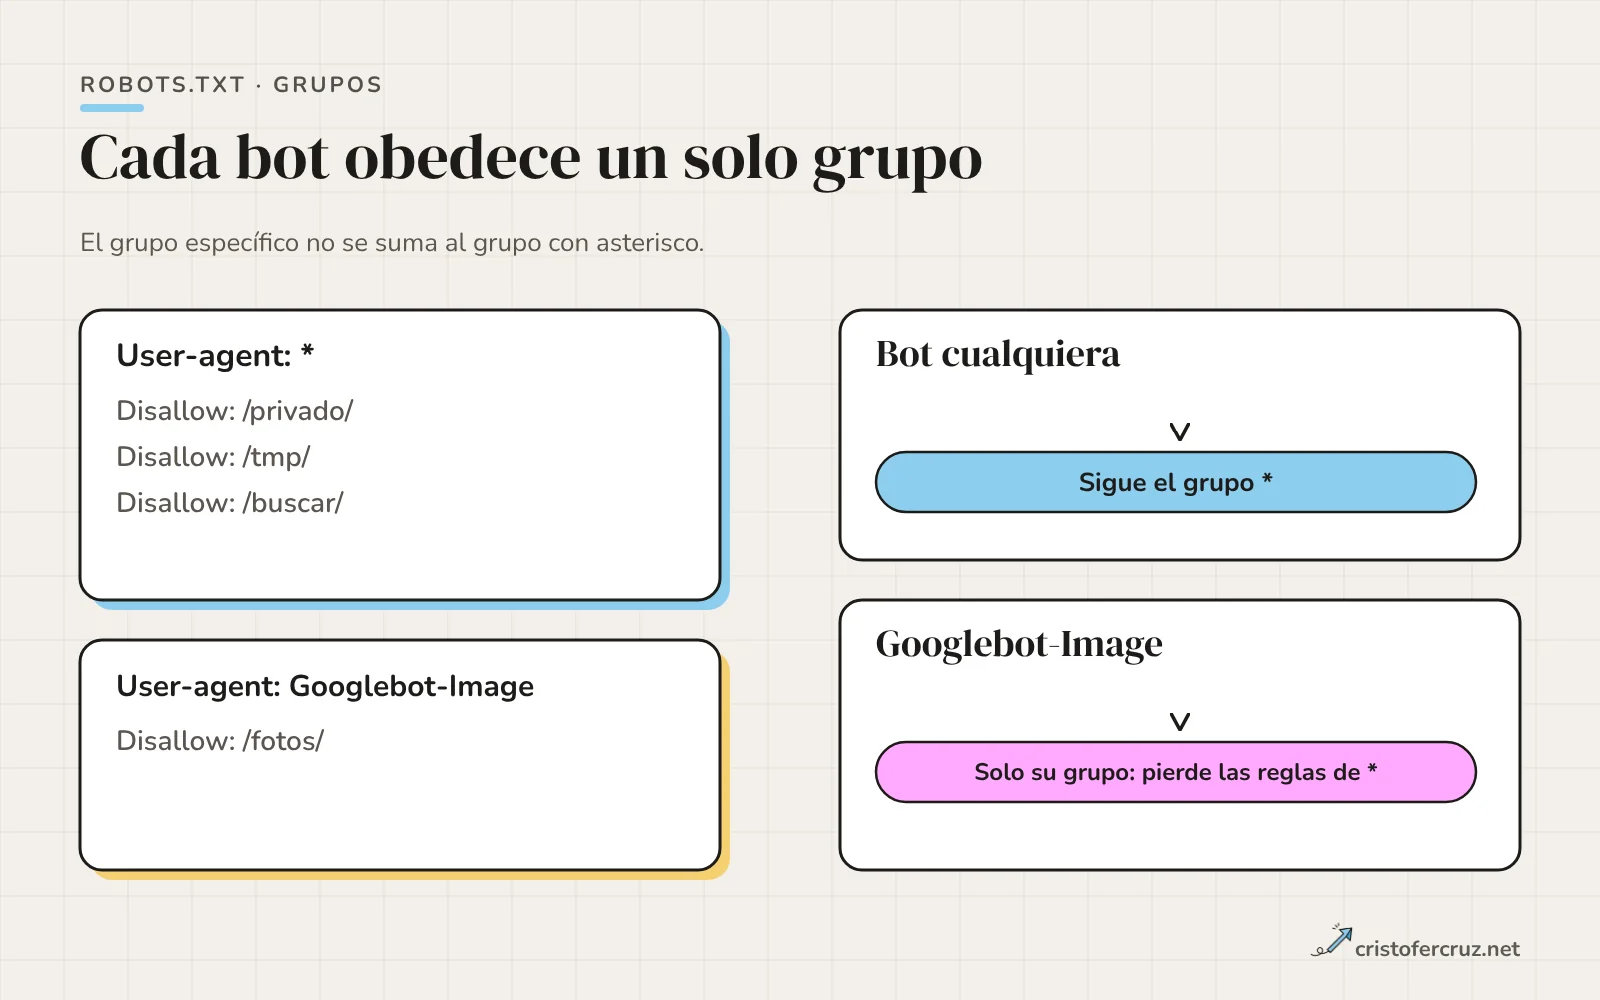Select the 'User-agent: *' heading
The image size is (1600, 1000).
215,355
